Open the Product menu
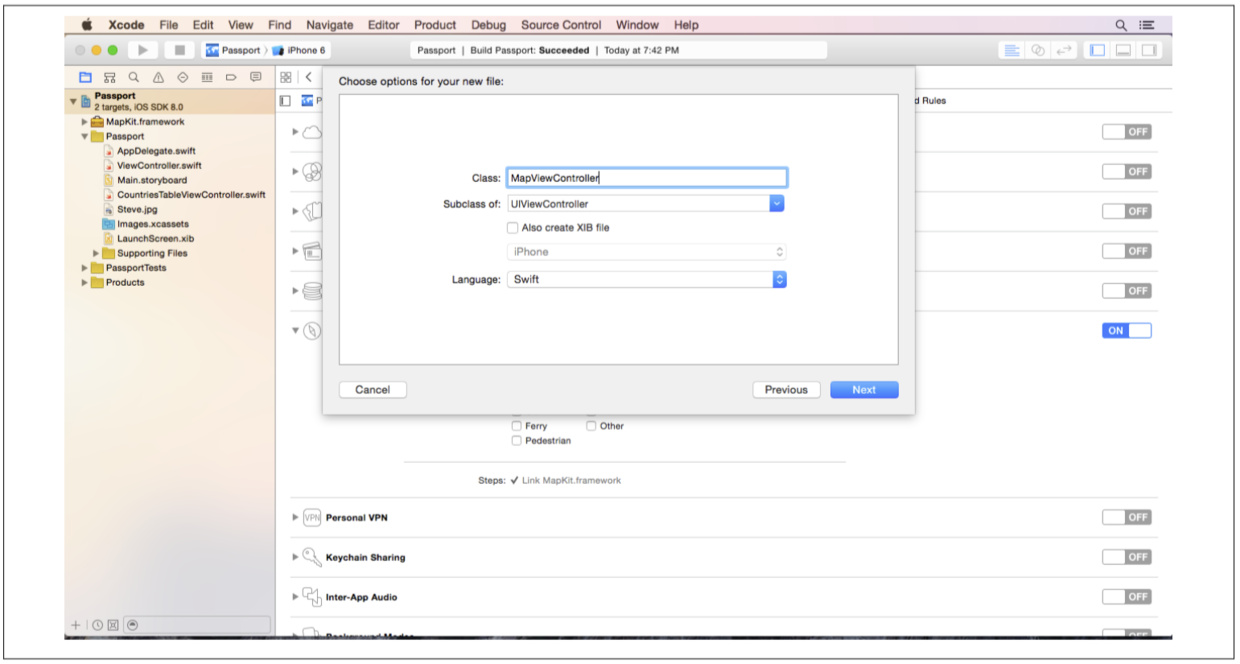1240x664 pixels. [435, 25]
